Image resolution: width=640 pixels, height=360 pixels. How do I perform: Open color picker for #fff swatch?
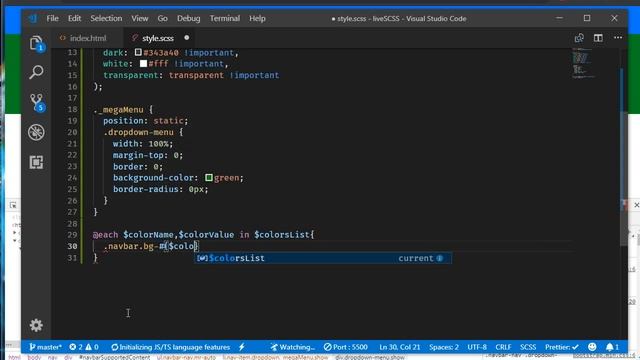coord(143,64)
